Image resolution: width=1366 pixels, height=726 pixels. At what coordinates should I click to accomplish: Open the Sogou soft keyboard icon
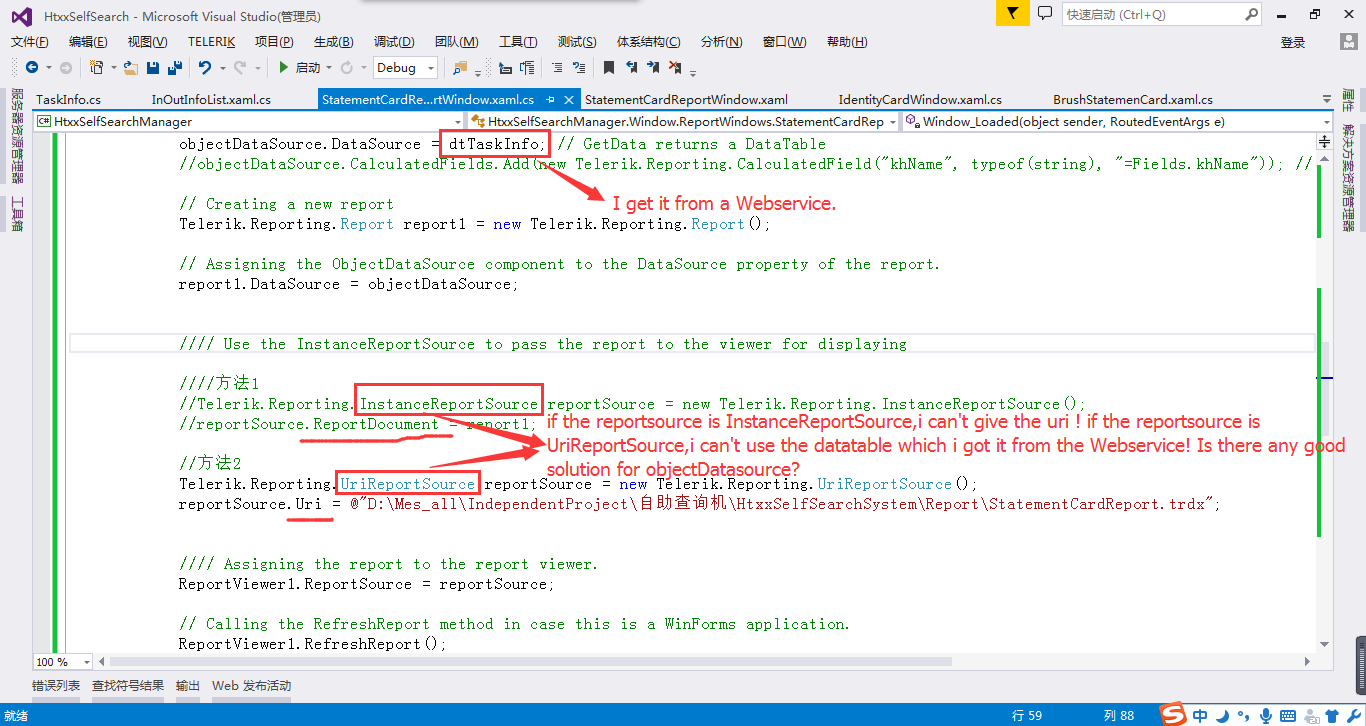(1287, 715)
